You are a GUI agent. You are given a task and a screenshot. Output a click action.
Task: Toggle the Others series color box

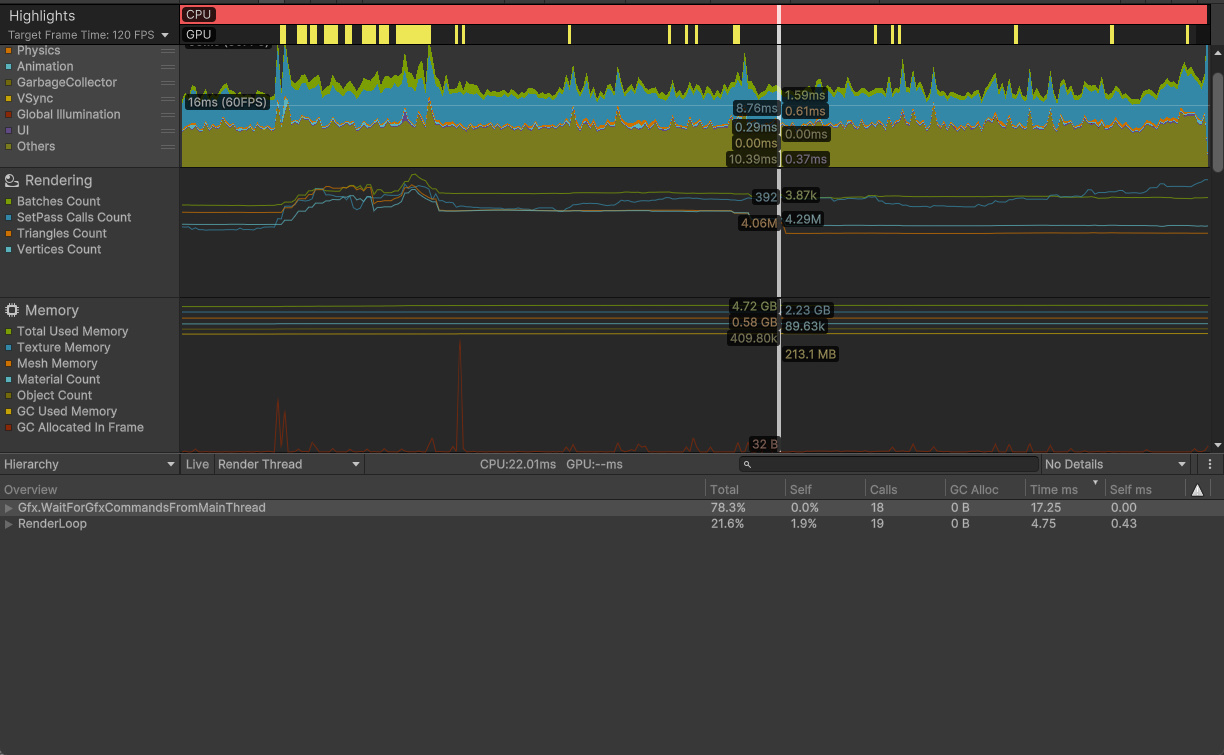(x=9, y=146)
